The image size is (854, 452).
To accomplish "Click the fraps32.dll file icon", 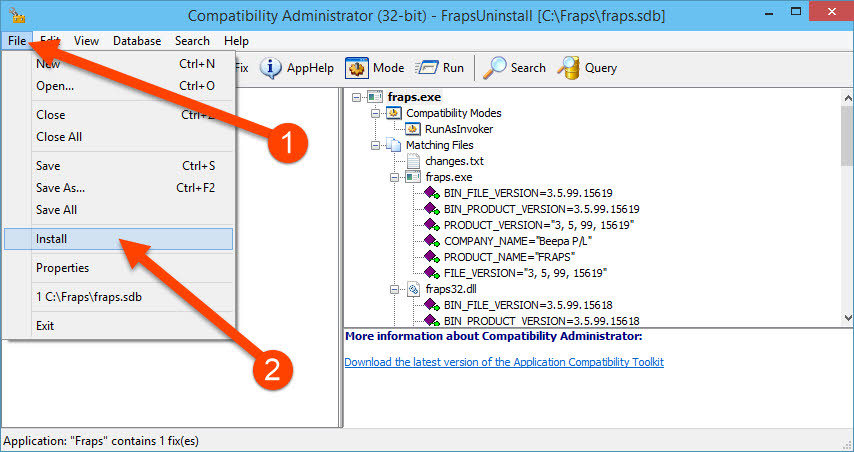I will coord(412,289).
